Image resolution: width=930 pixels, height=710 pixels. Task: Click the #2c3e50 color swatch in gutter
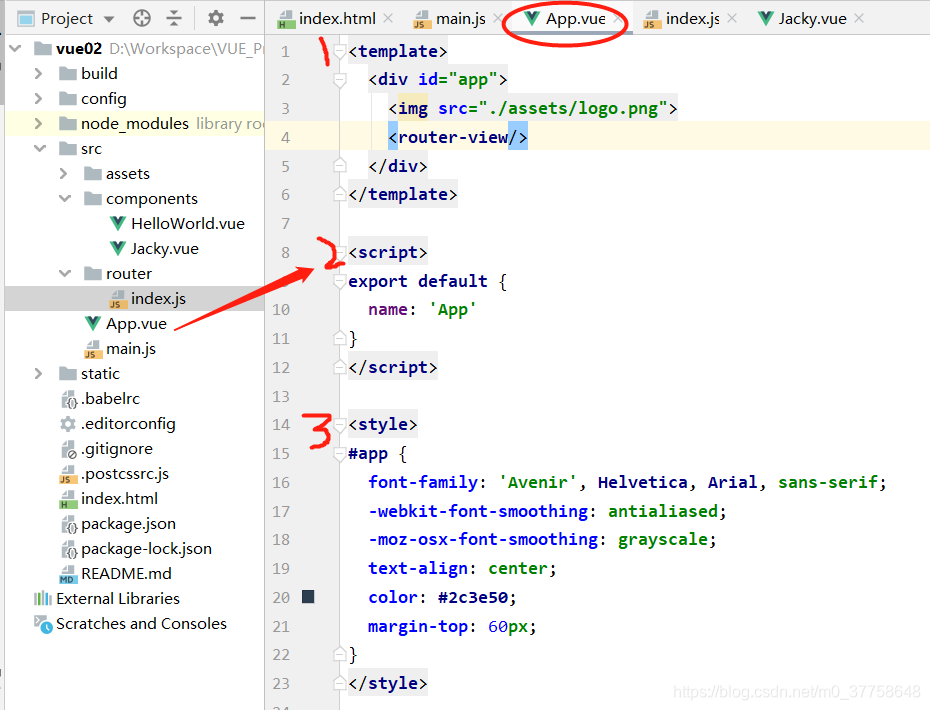pos(308,596)
